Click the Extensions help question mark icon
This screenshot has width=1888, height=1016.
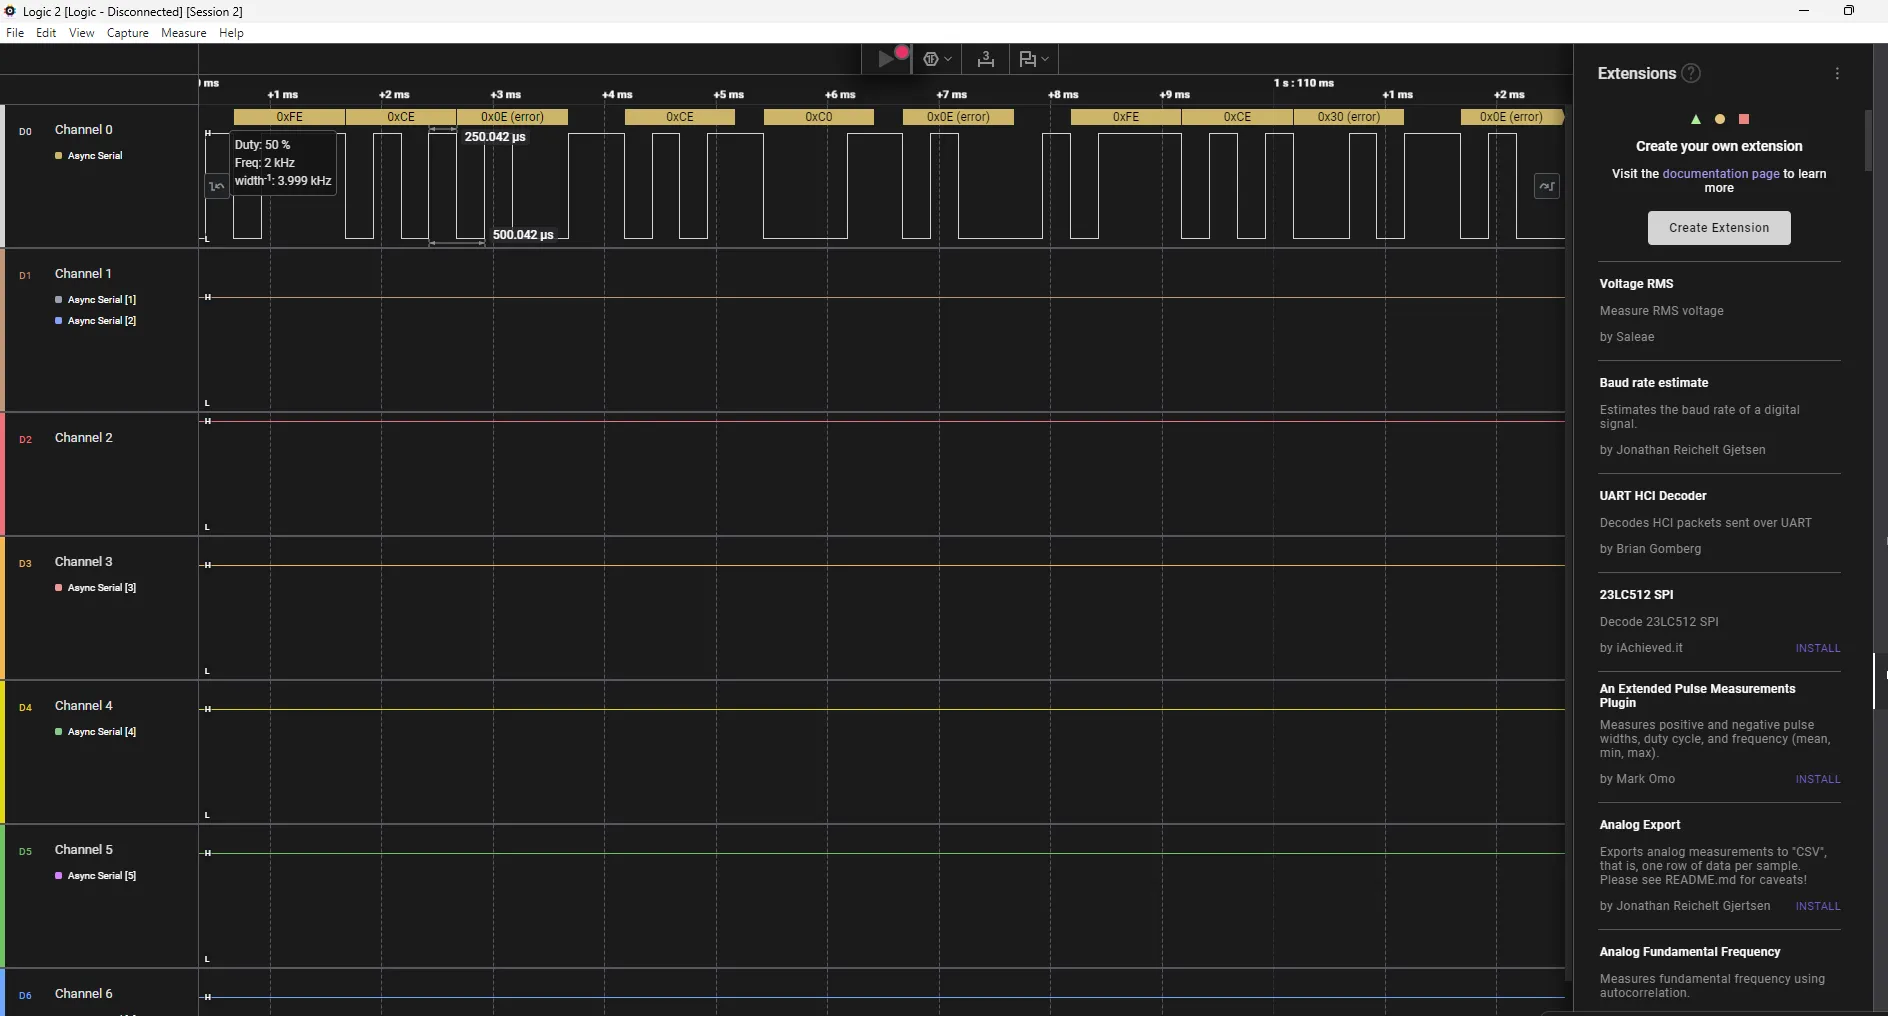(x=1691, y=73)
